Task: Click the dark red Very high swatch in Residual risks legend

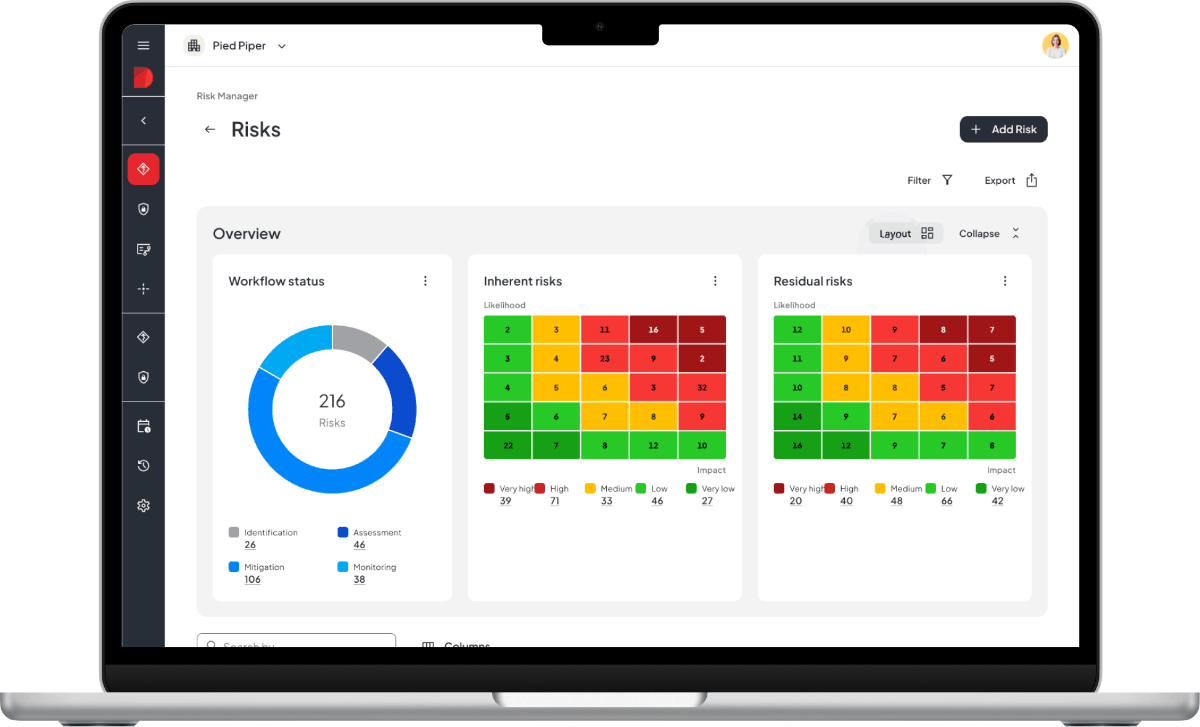Action: (x=779, y=489)
